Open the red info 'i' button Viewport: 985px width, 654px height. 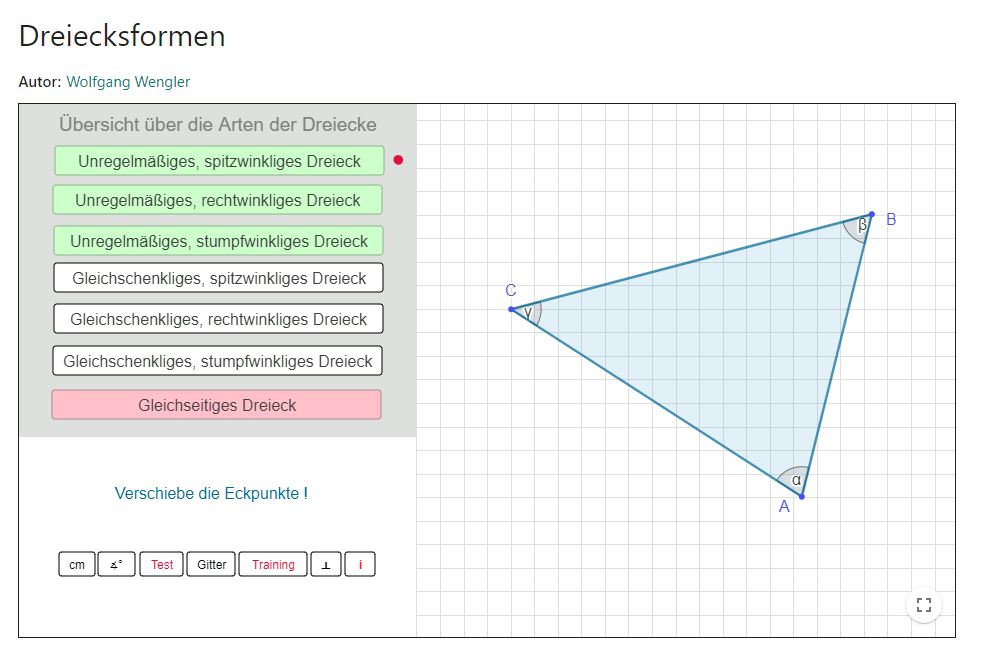pos(360,565)
